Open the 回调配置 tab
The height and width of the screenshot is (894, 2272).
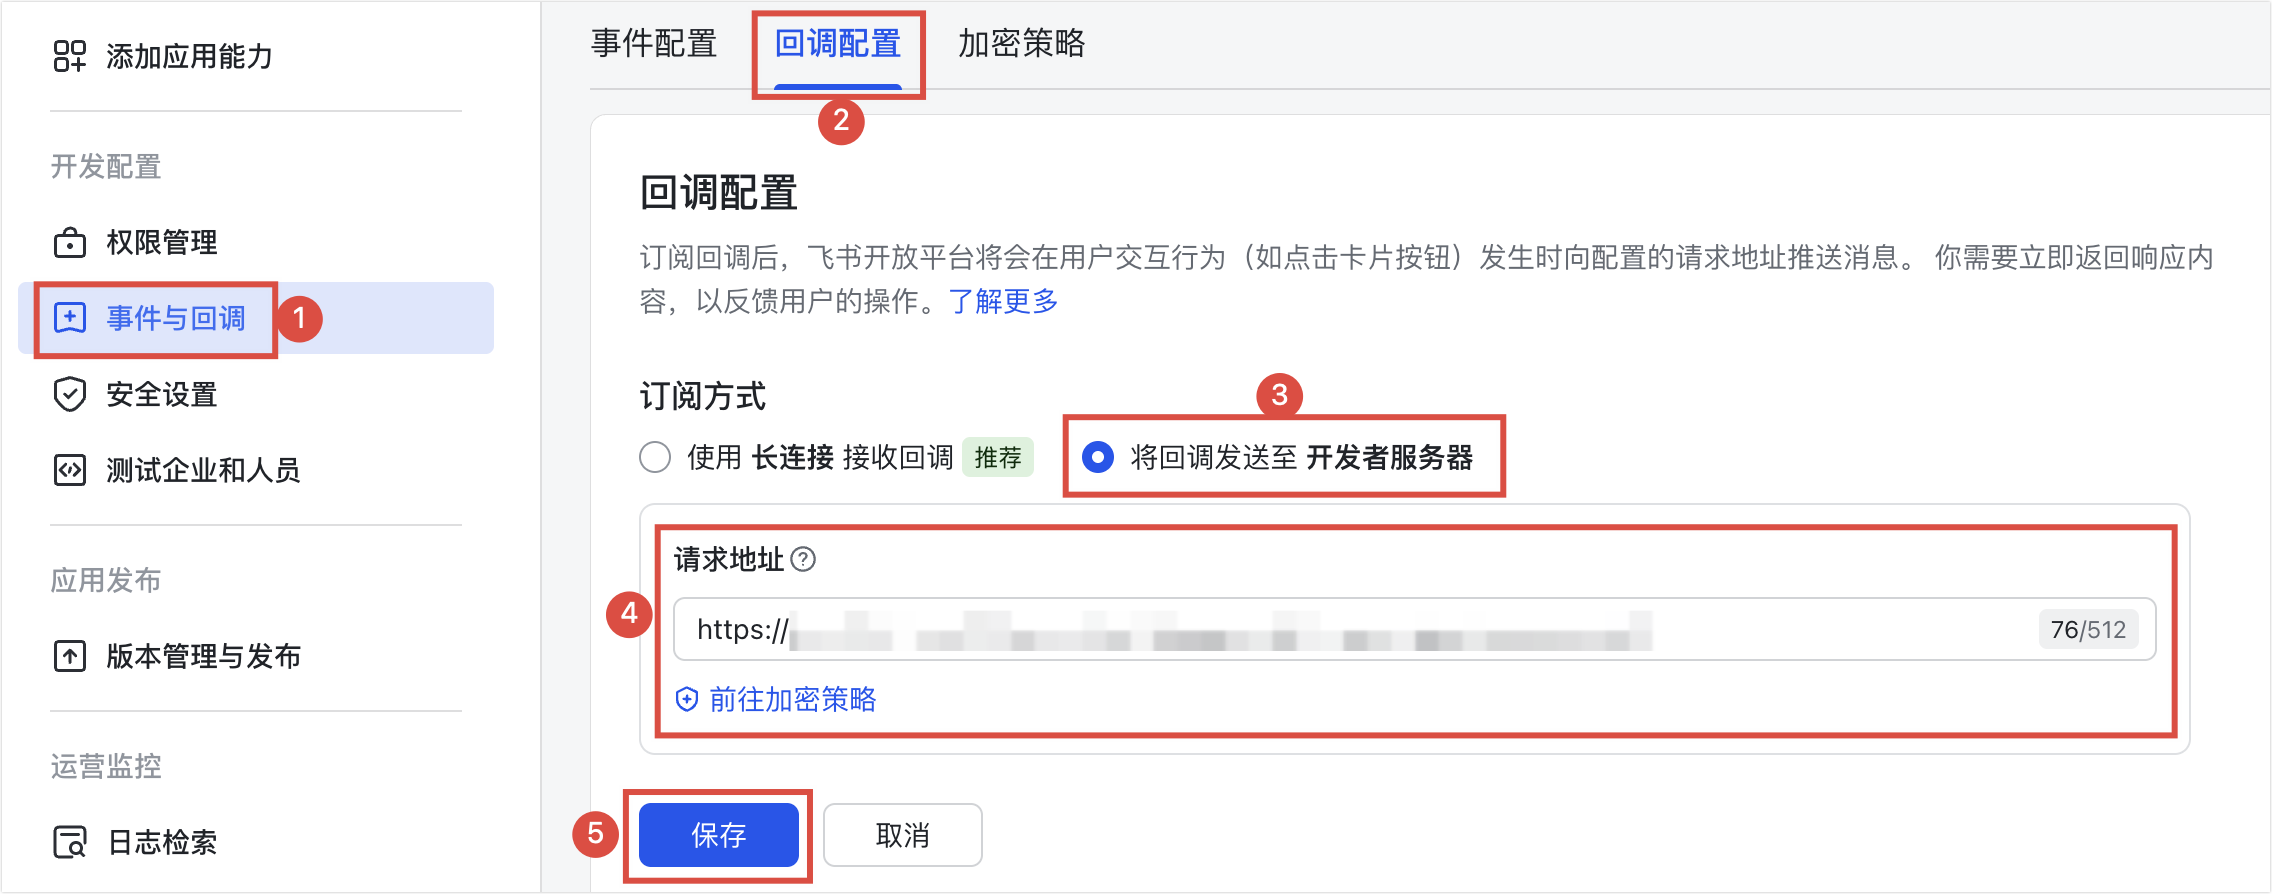click(x=838, y=43)
